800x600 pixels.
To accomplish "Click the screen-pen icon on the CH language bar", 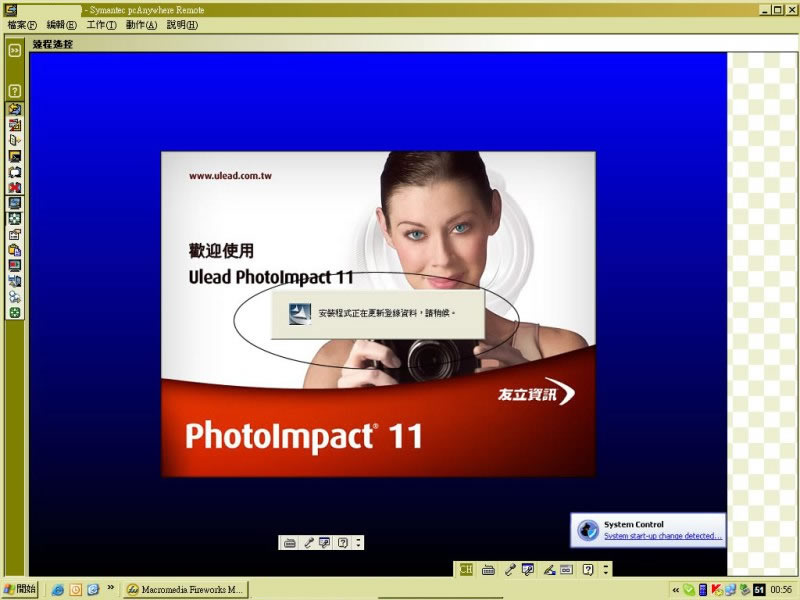I will point(528,570).
